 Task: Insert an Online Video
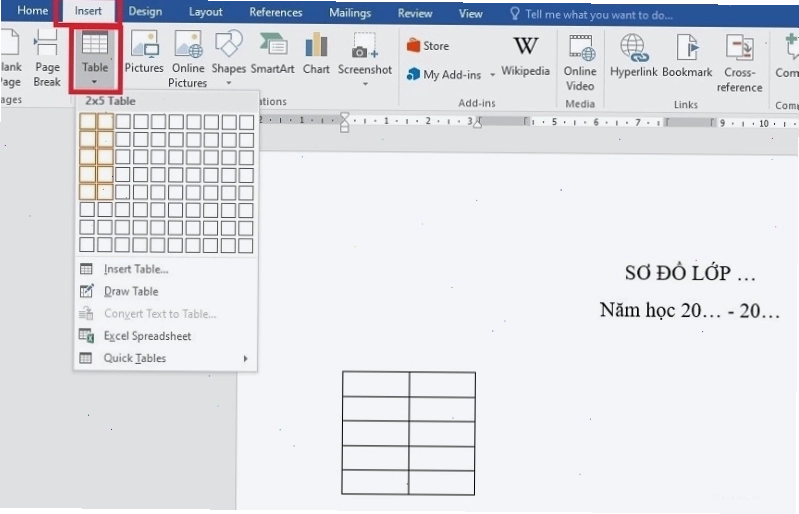(x=580, y=63)
